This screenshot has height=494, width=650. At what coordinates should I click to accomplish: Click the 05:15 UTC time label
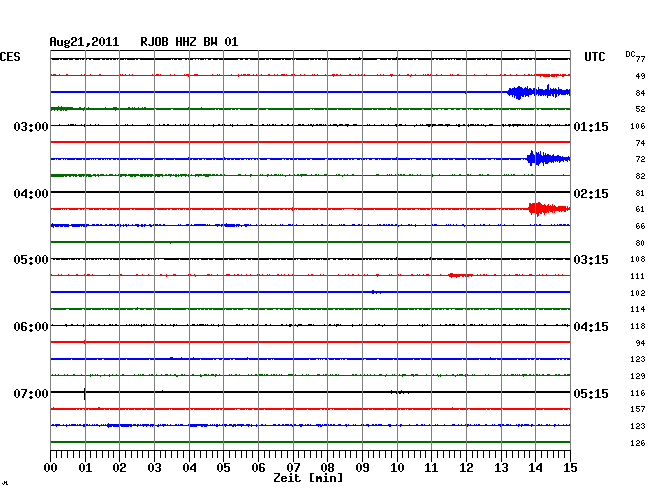click(x=591, y=393)
